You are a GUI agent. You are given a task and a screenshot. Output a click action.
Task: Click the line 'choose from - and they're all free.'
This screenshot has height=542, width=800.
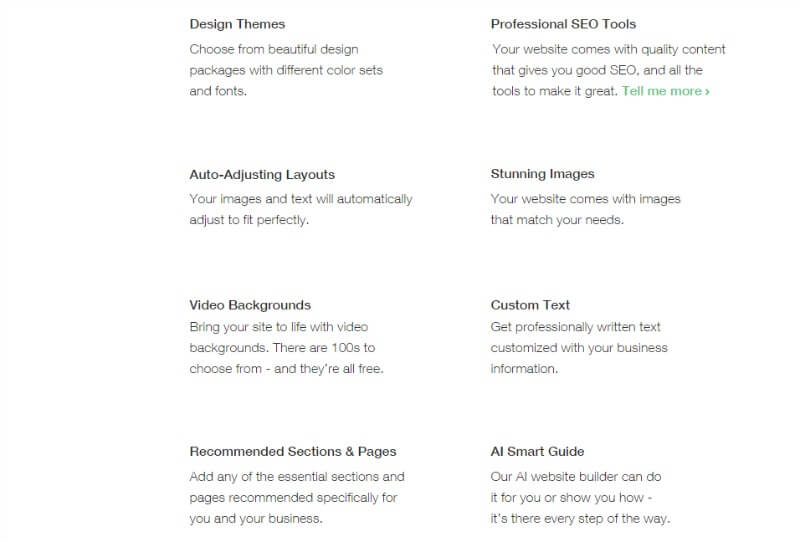point(286,369)
